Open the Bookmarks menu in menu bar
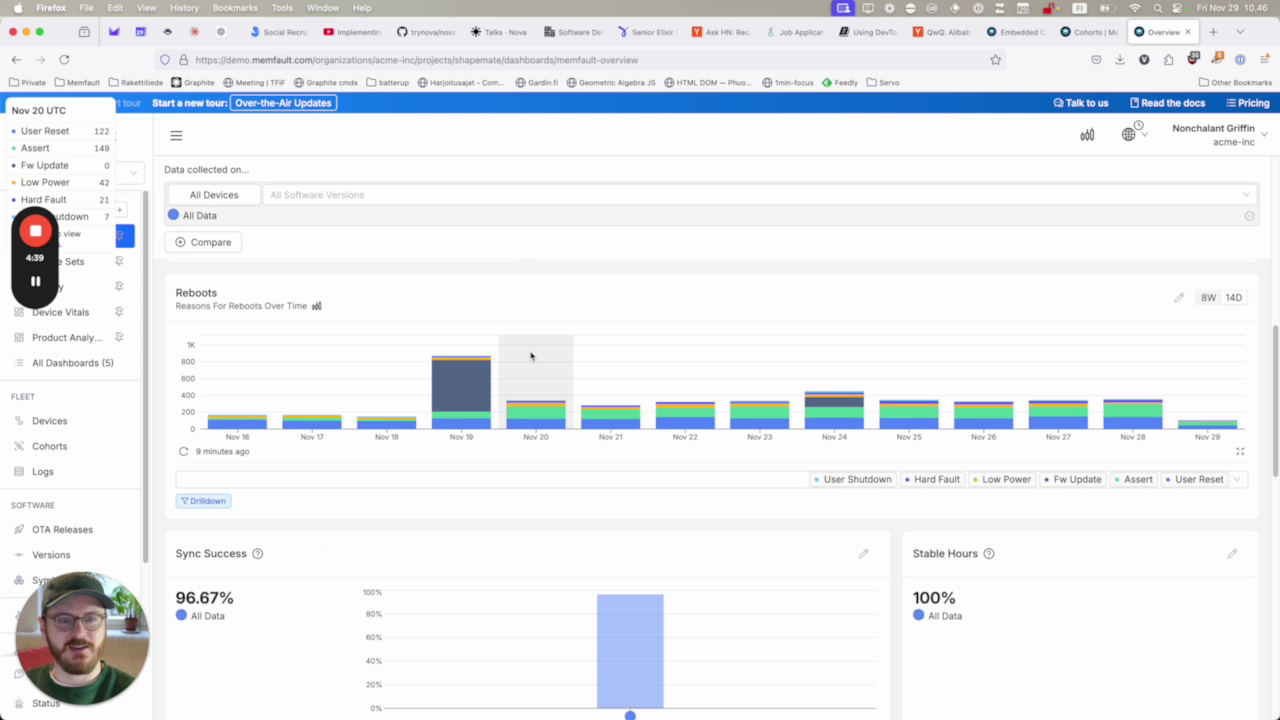Screen dimensions: 1280x720 pyautogui.click(x=234, y=8)
